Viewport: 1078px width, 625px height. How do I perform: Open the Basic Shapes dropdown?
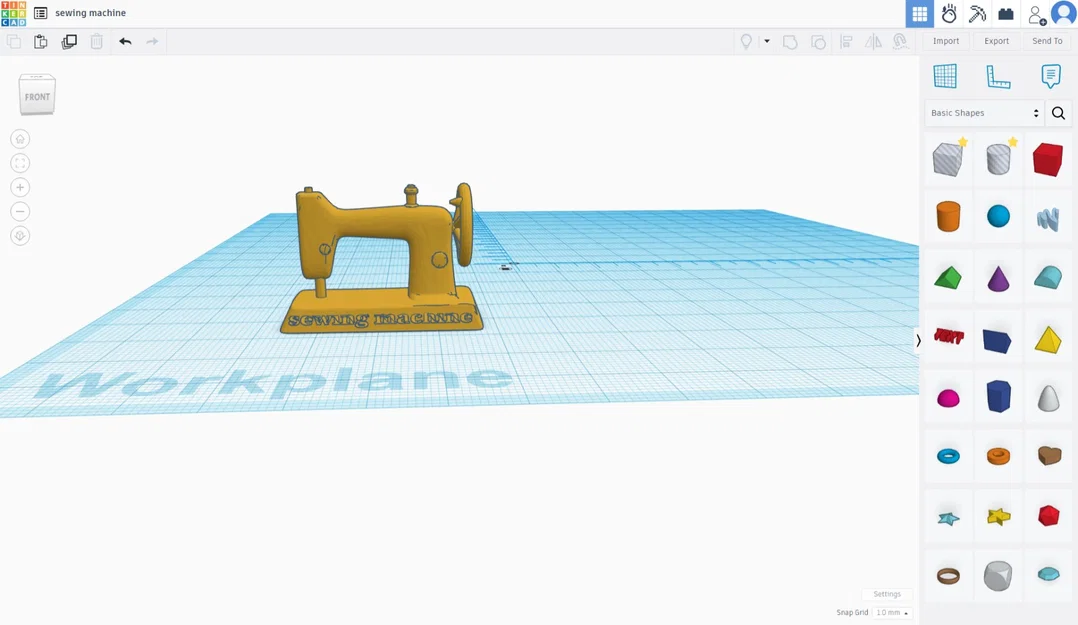click(984, 113)
